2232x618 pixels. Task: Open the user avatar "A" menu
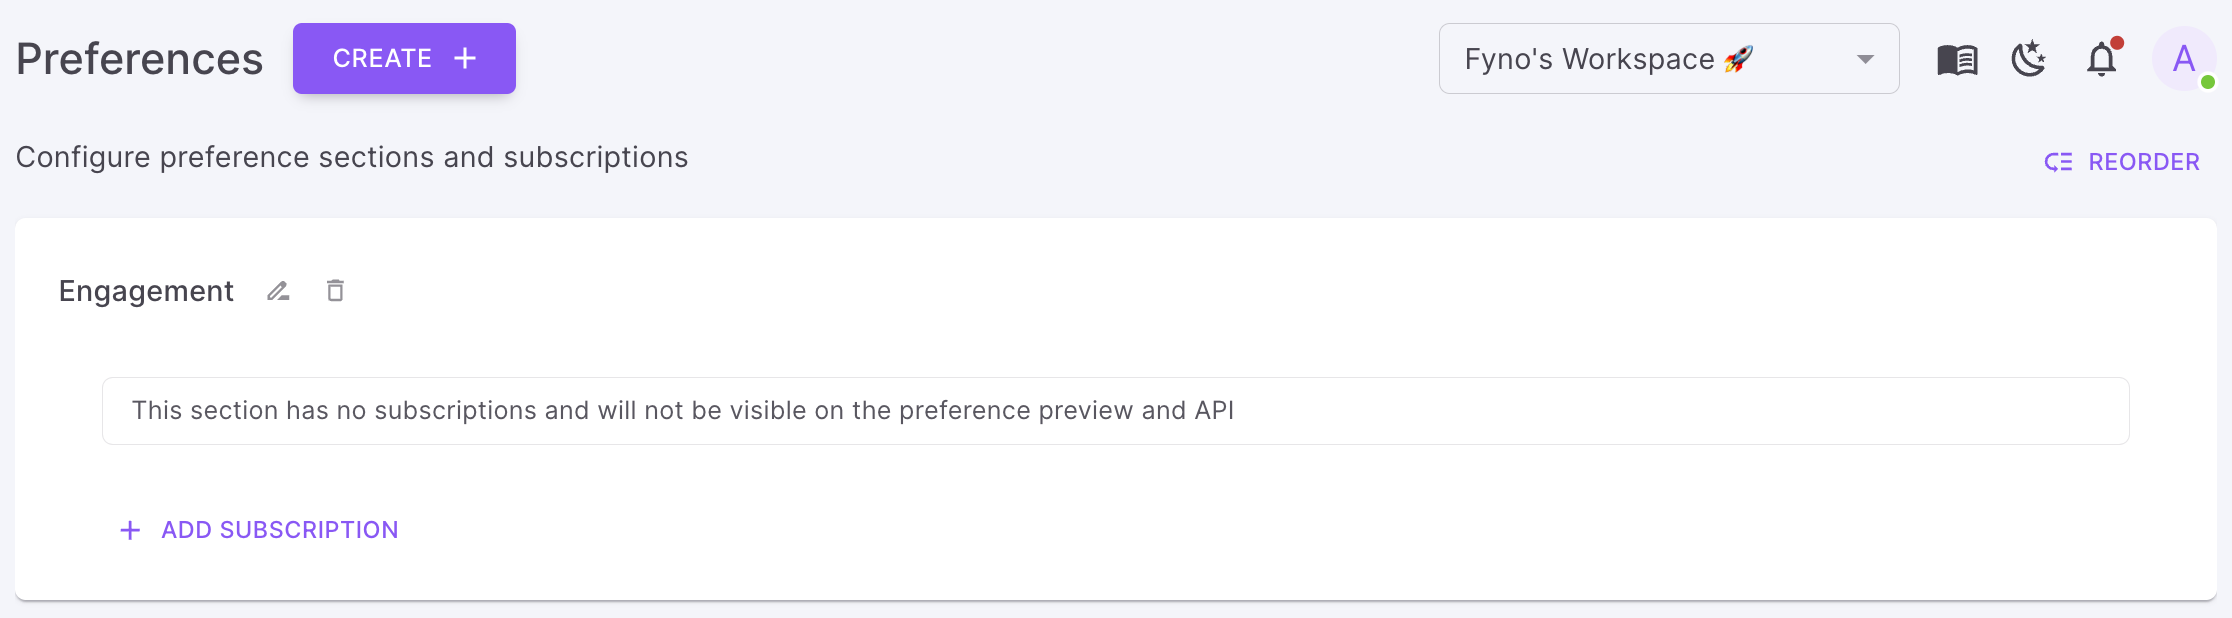click(2184, 59)
